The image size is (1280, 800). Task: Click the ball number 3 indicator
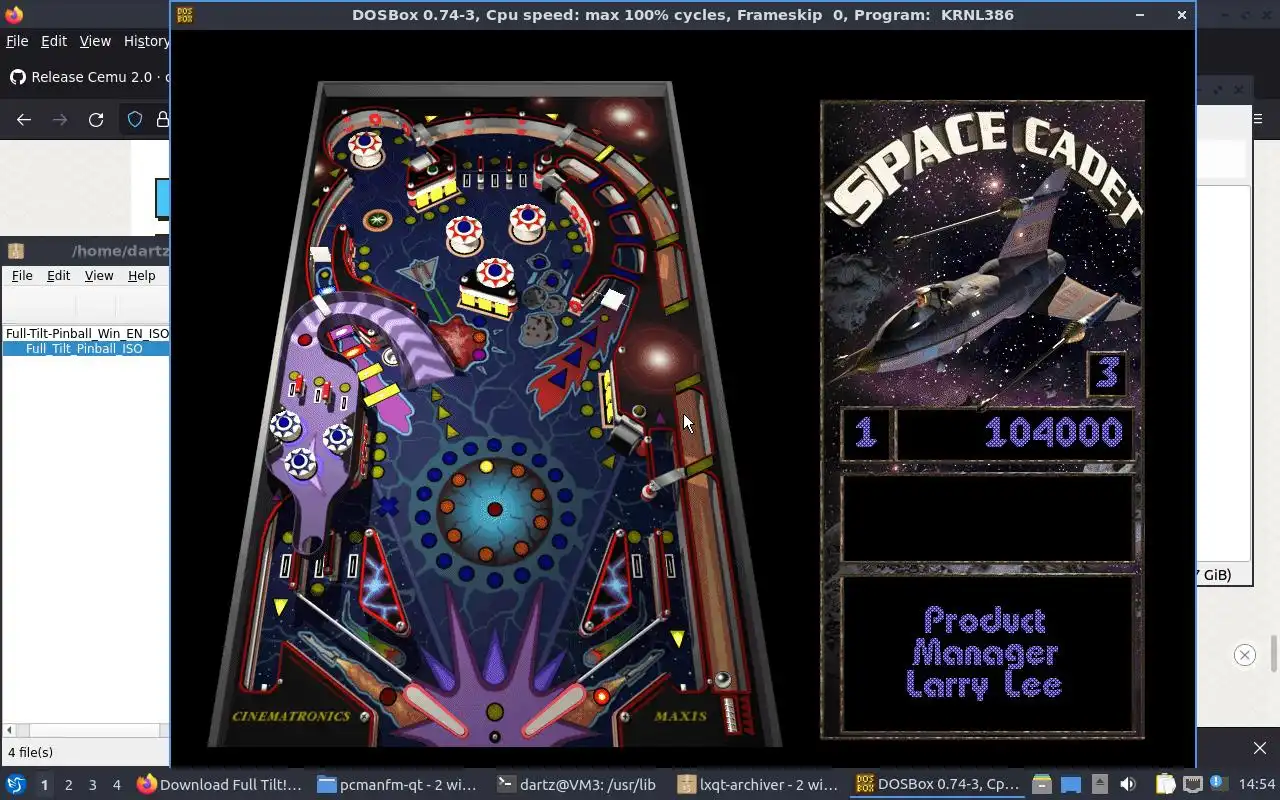(x=1106, y=372)
